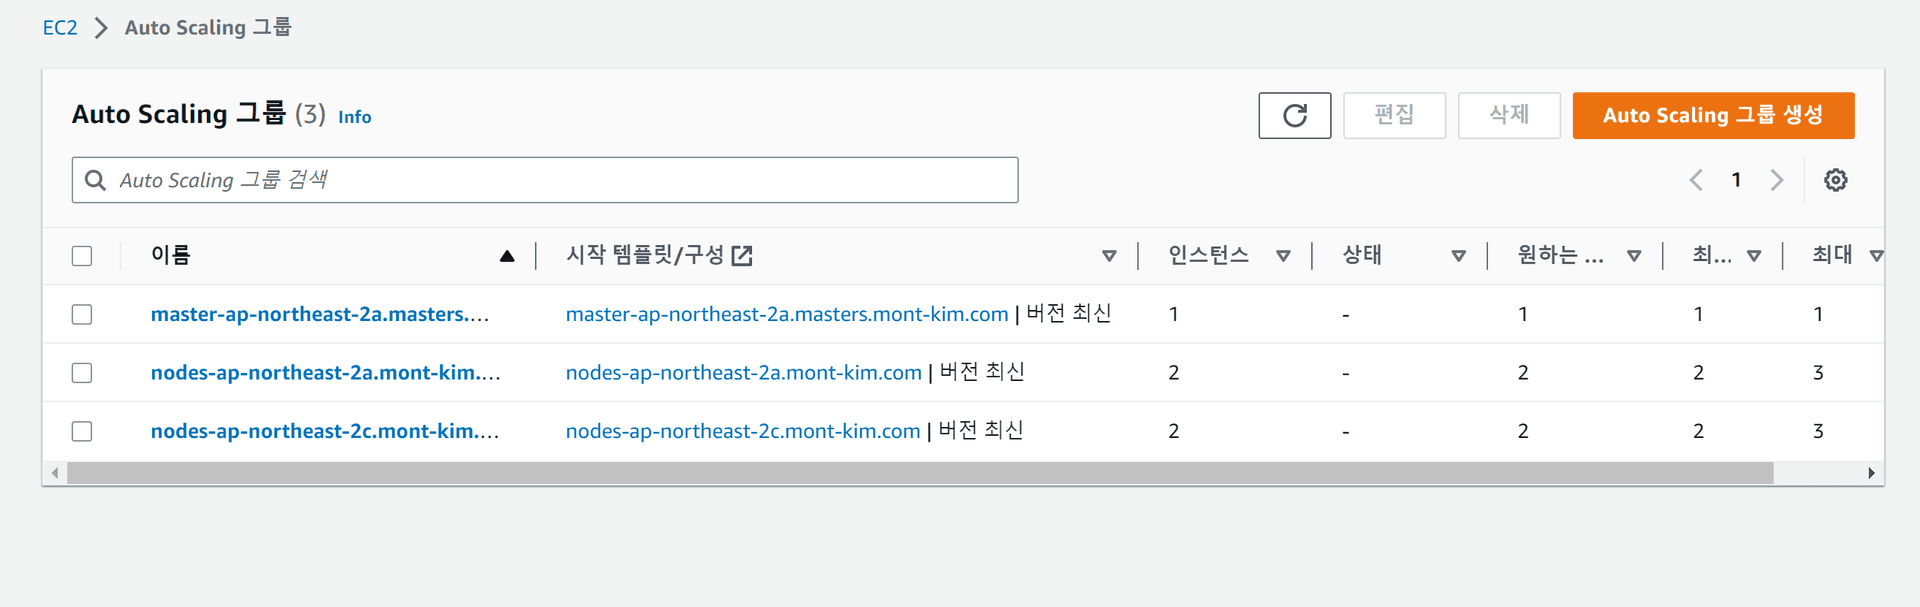Open nodes-ap-northeast-2c.mont-kim.com launch template link
This screenshot has height=607, width=1920.
coord(743,431)
